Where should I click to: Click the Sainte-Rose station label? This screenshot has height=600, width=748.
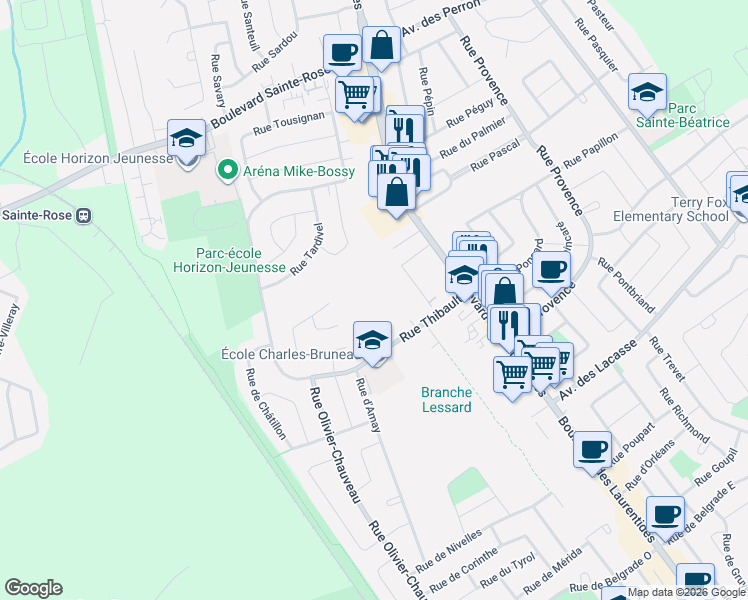click(x=37, y=215)
